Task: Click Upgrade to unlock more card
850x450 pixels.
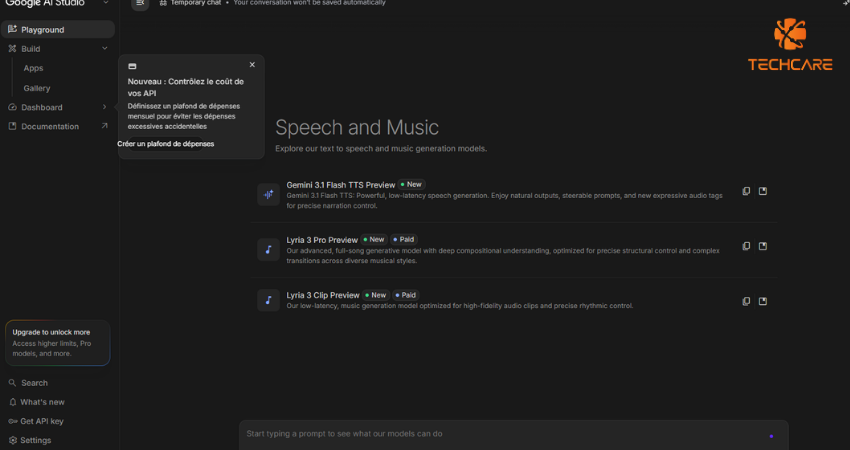Action: (x=57, y=343)
